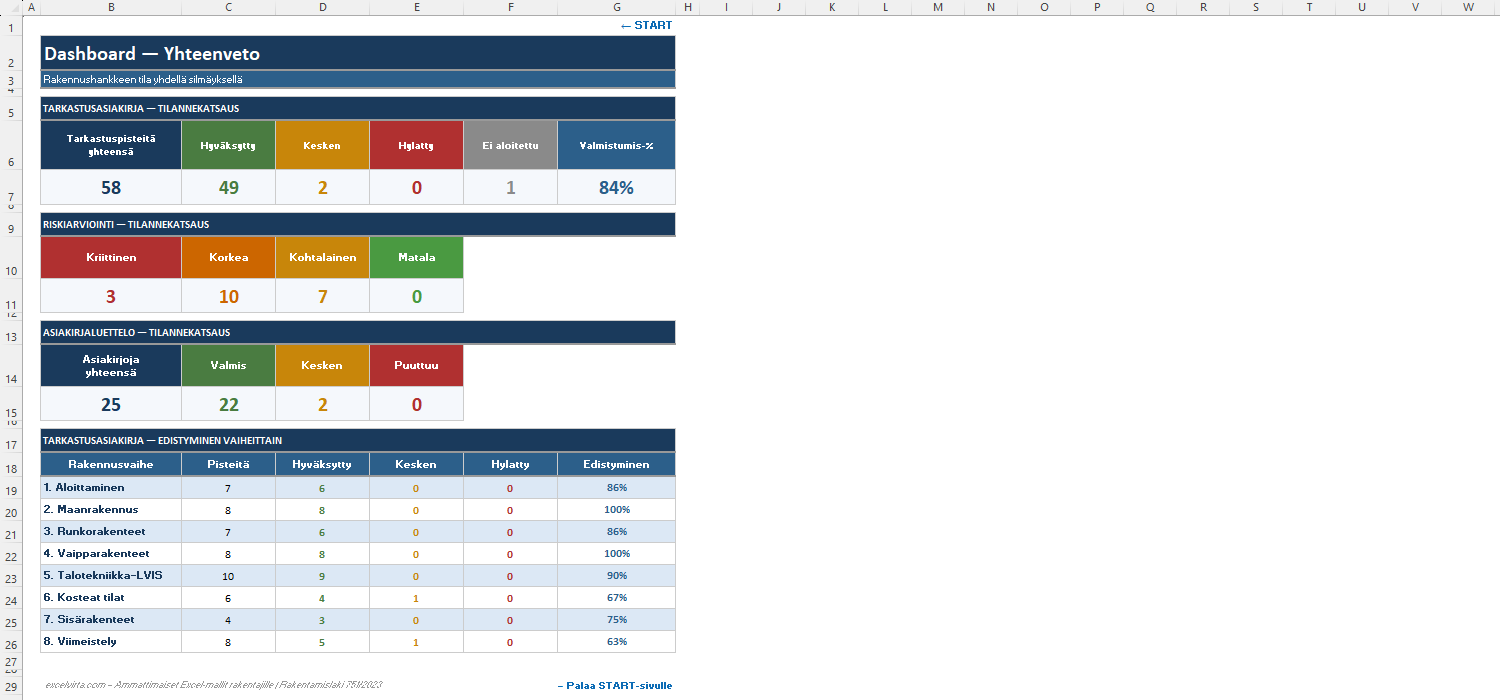Select column W header

(x=1468, y=7)
